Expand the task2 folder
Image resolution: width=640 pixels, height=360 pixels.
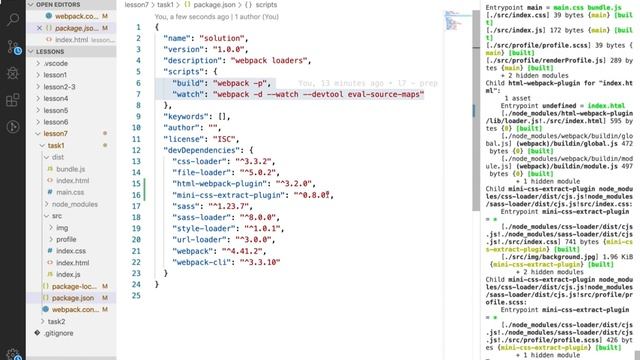[x=42, y=322]
